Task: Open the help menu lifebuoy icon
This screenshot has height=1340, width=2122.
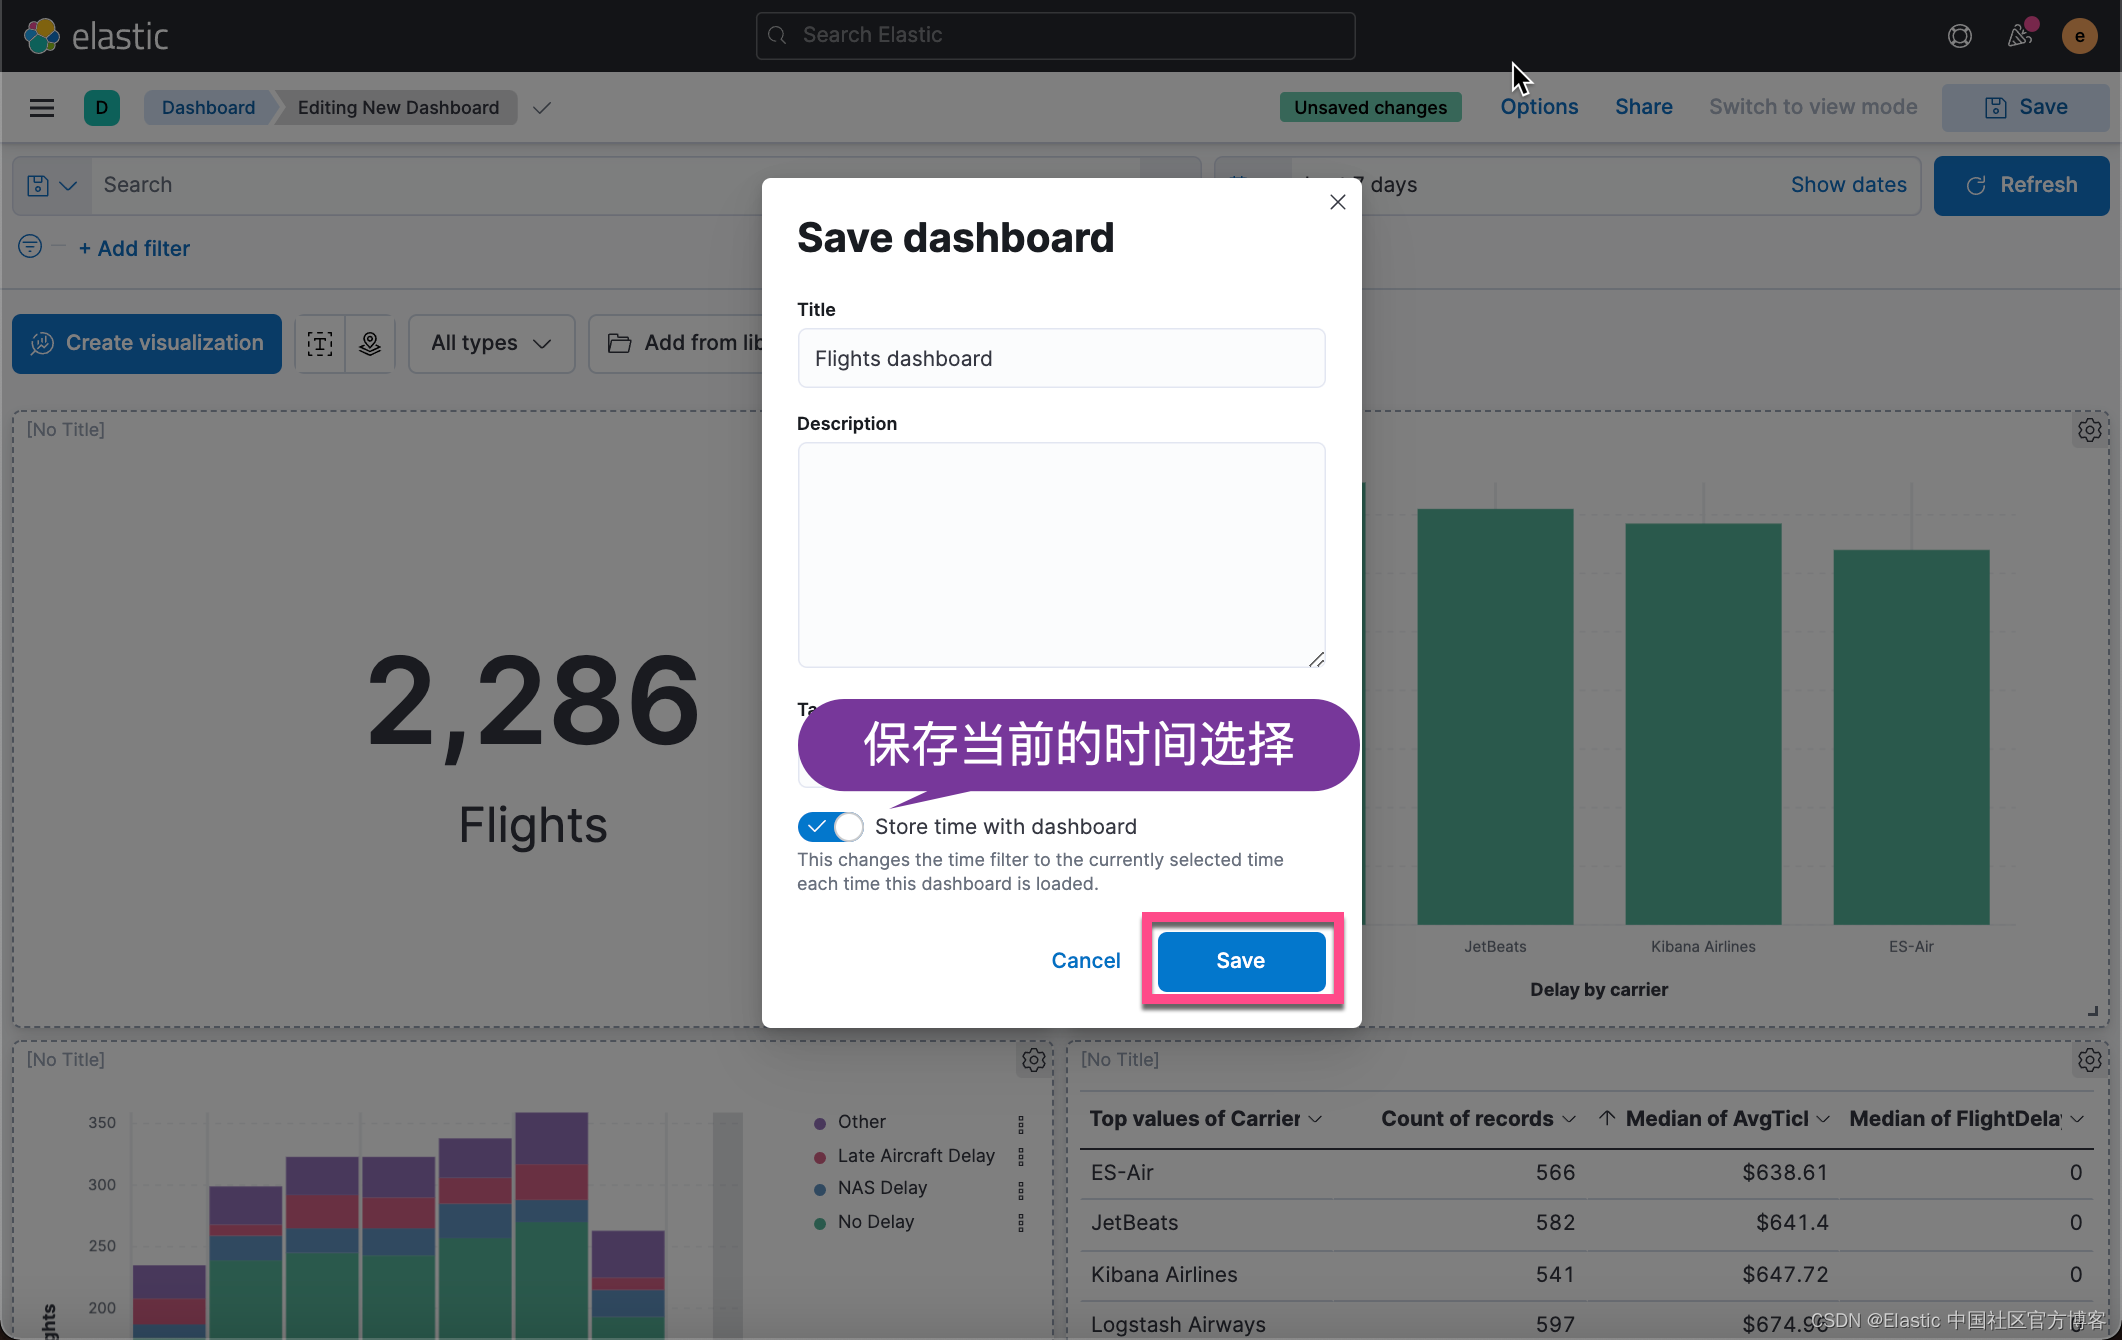Action: point(1959,36)
